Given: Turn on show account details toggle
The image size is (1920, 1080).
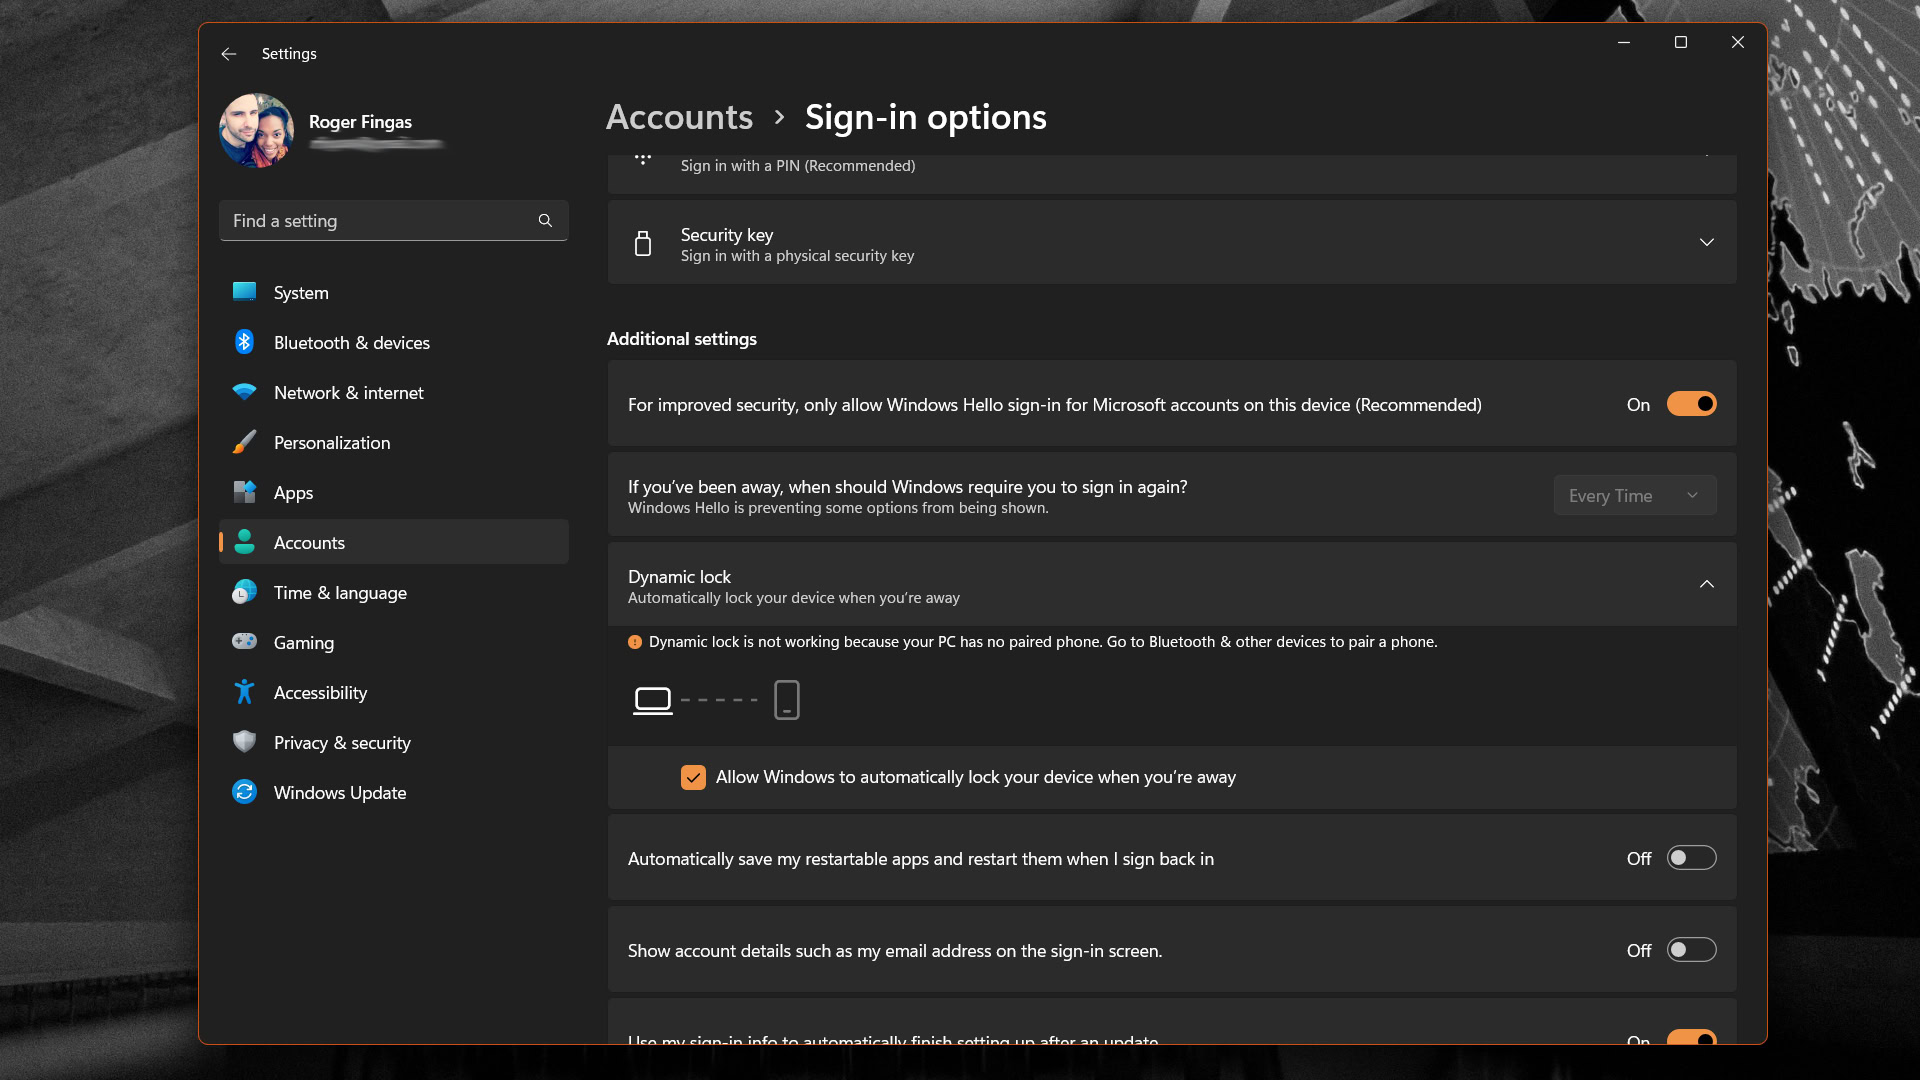Looking at the screenshot, I should 1691,950.
